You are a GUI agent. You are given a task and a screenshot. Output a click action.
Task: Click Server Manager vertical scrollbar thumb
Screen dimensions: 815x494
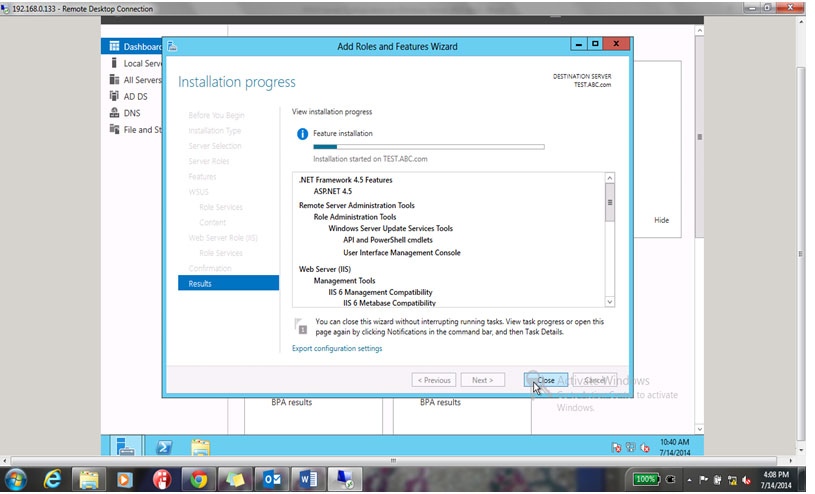[x=700, y=137]
